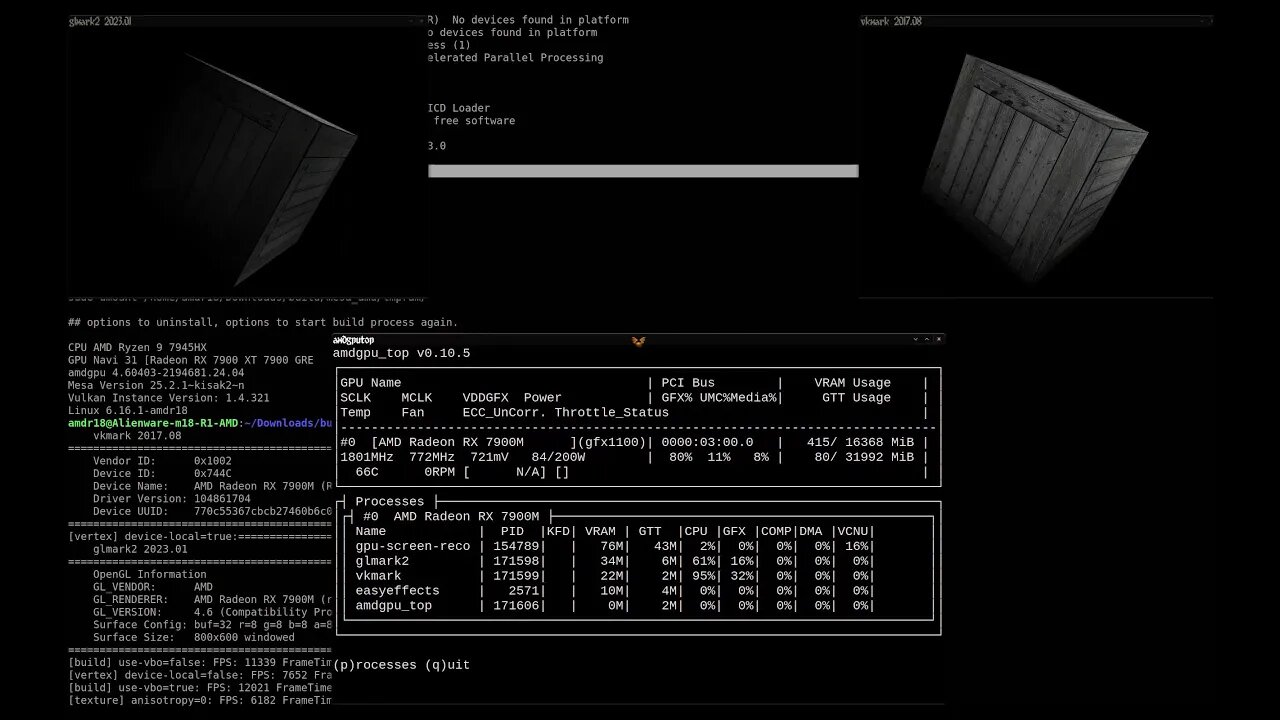
Task: Click the 'KFD' column header in Processes
Action: (x=558, y=531)
